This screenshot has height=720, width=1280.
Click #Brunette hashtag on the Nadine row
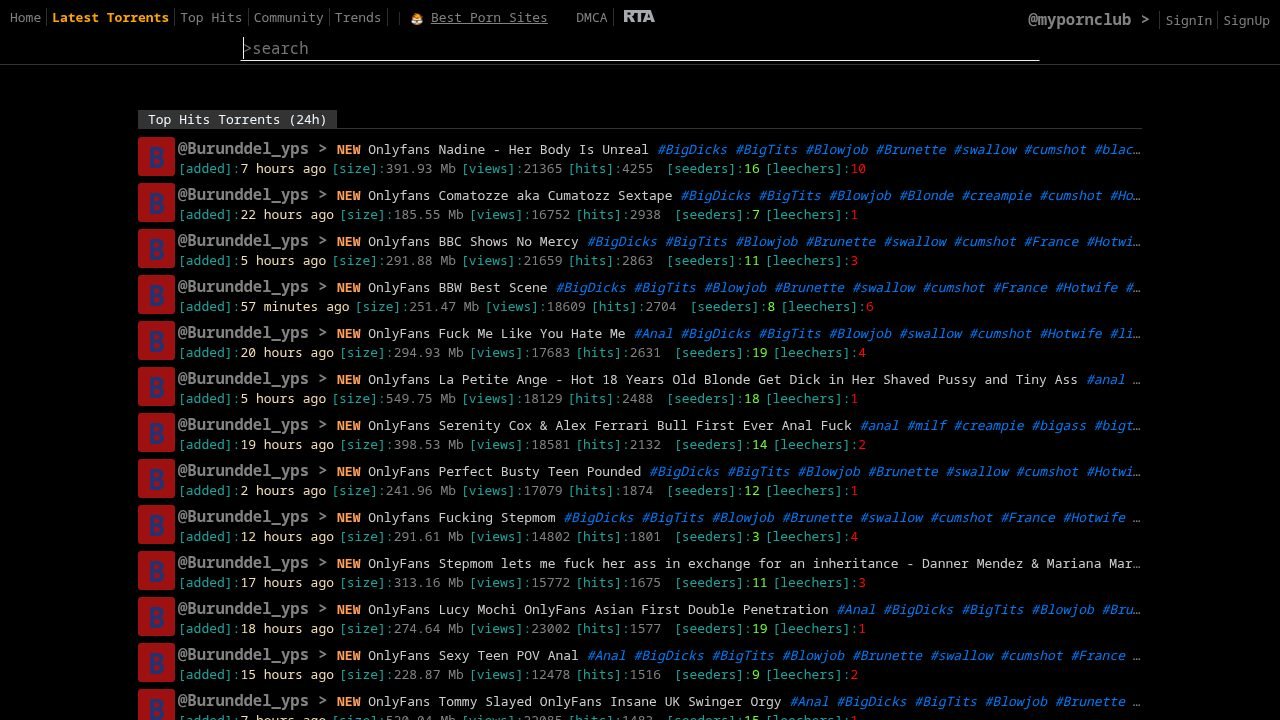point(910,150)
